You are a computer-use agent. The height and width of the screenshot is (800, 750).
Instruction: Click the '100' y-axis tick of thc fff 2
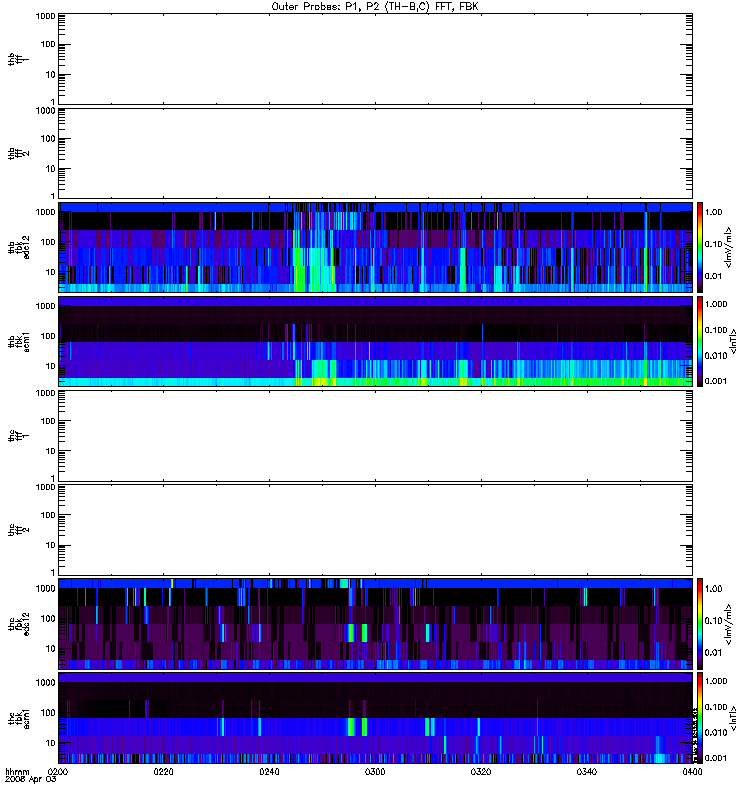click(x=48, y=515)
